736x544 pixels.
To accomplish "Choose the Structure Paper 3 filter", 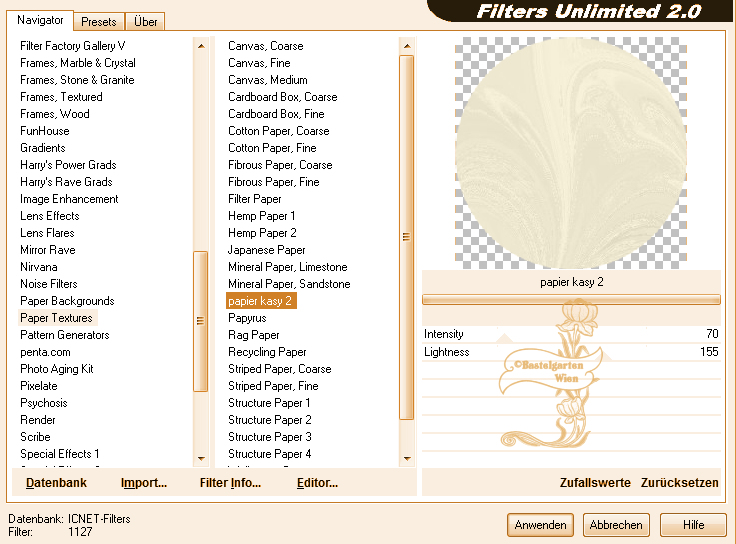I will click(269, 437).
